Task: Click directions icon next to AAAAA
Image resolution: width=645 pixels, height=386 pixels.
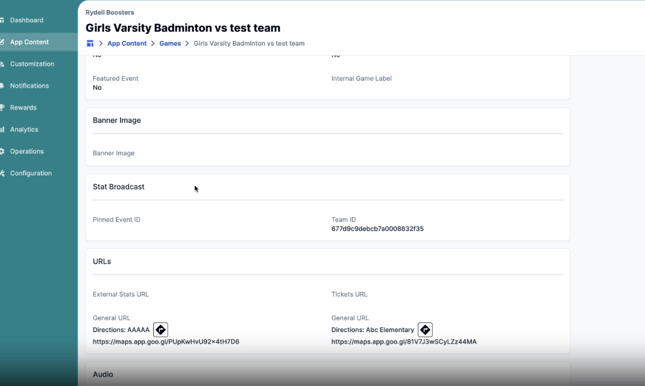Action: pyautogui.click(x=160, y=330)
